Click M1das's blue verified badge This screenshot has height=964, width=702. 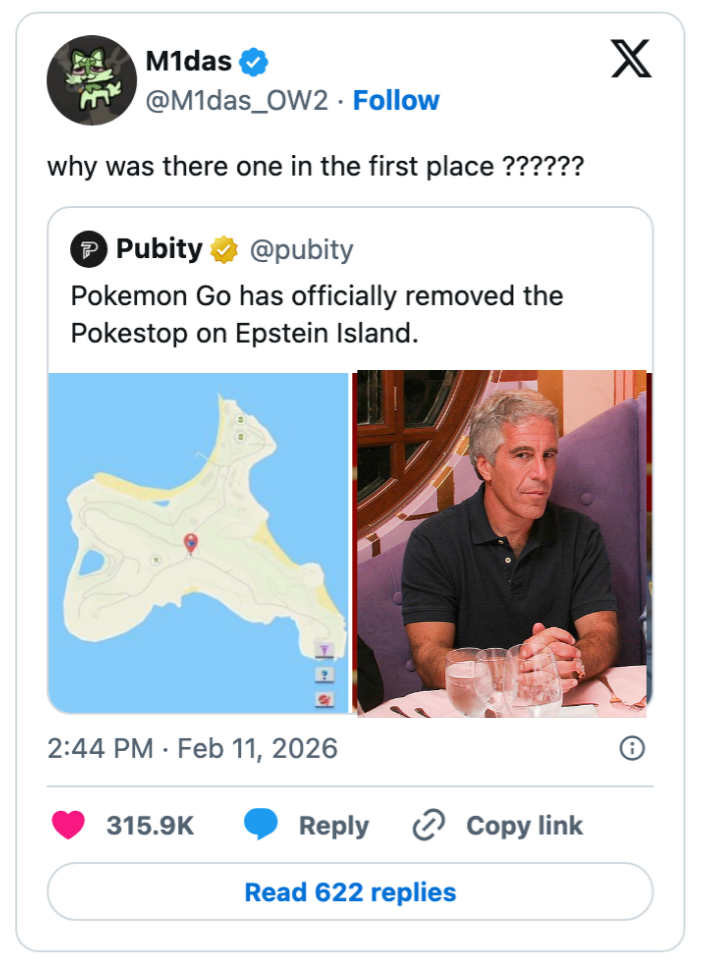255,62
